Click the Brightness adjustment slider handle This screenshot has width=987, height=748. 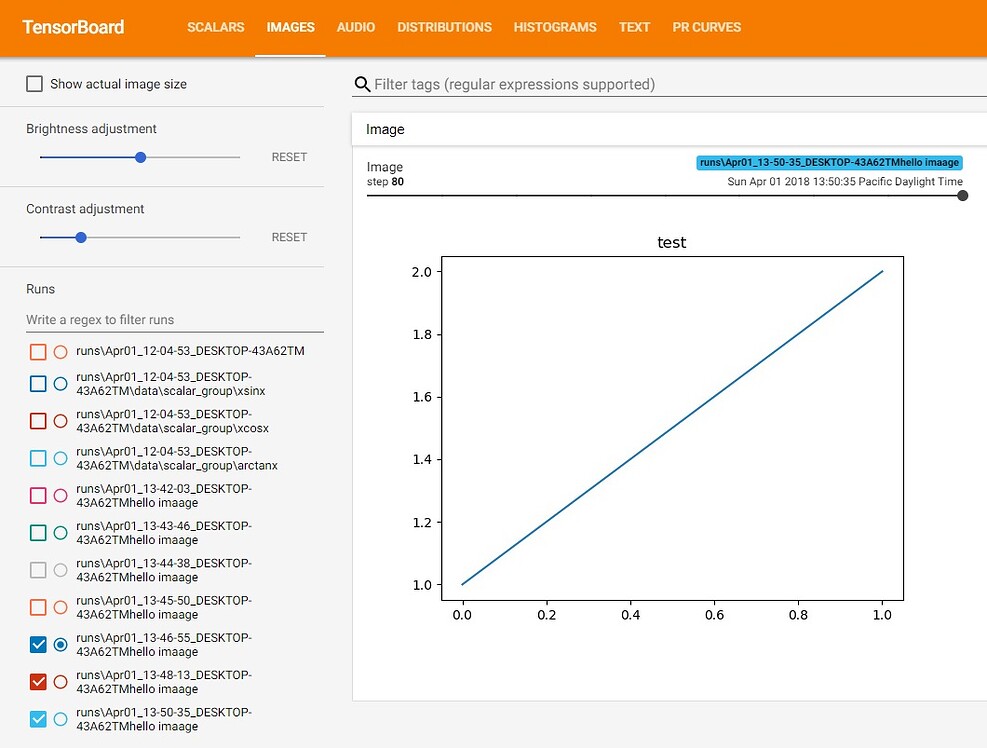click(141, 157)
